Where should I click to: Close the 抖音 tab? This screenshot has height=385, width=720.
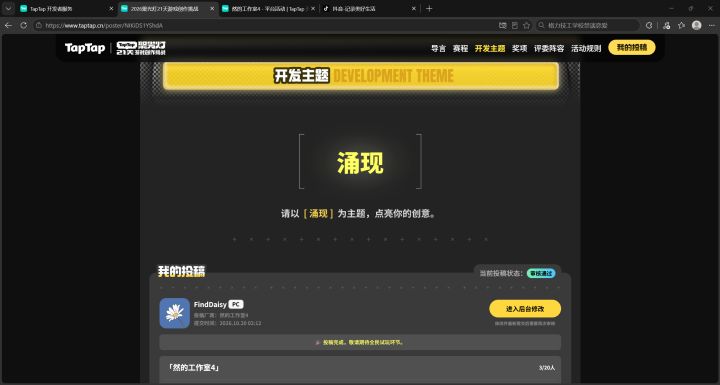(414, 9)
